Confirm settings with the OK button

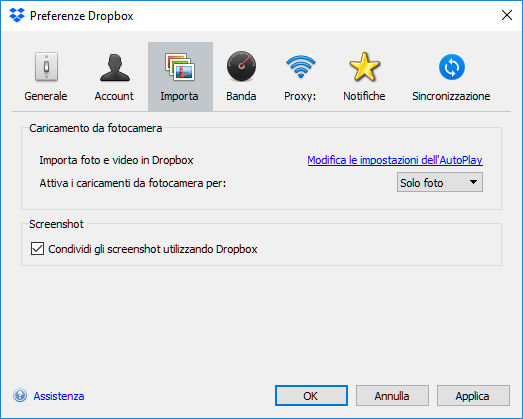[311, 396]
